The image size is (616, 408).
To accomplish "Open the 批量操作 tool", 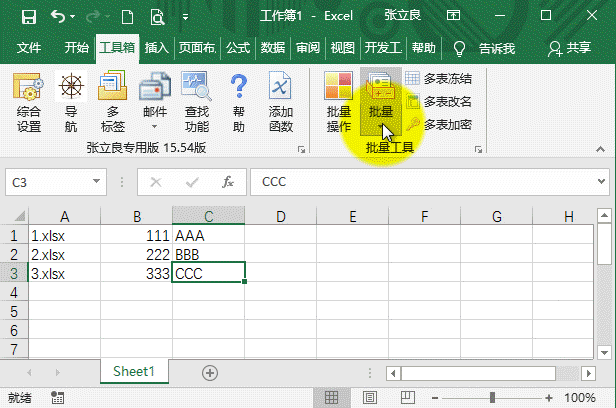I will point(339,103).
